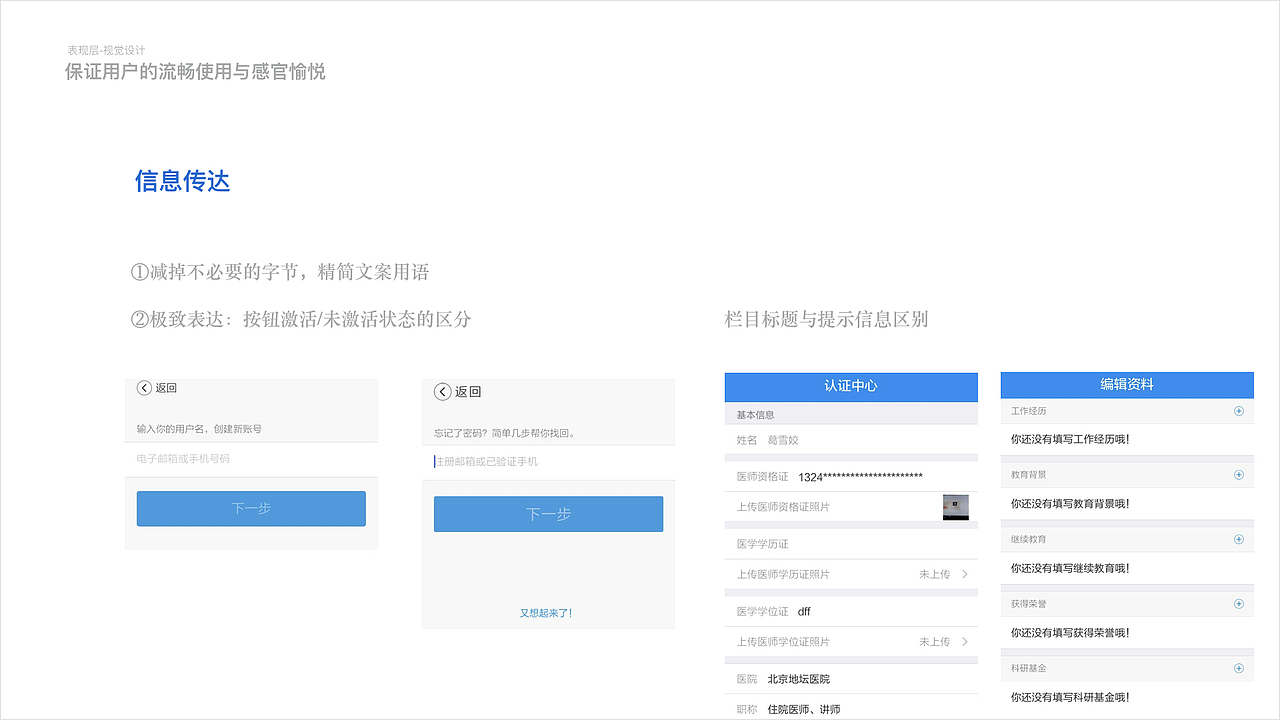Viewport: 1280px width, 720px height.
Task: Click the active 下一步 button
Action: tap(548, 513)
